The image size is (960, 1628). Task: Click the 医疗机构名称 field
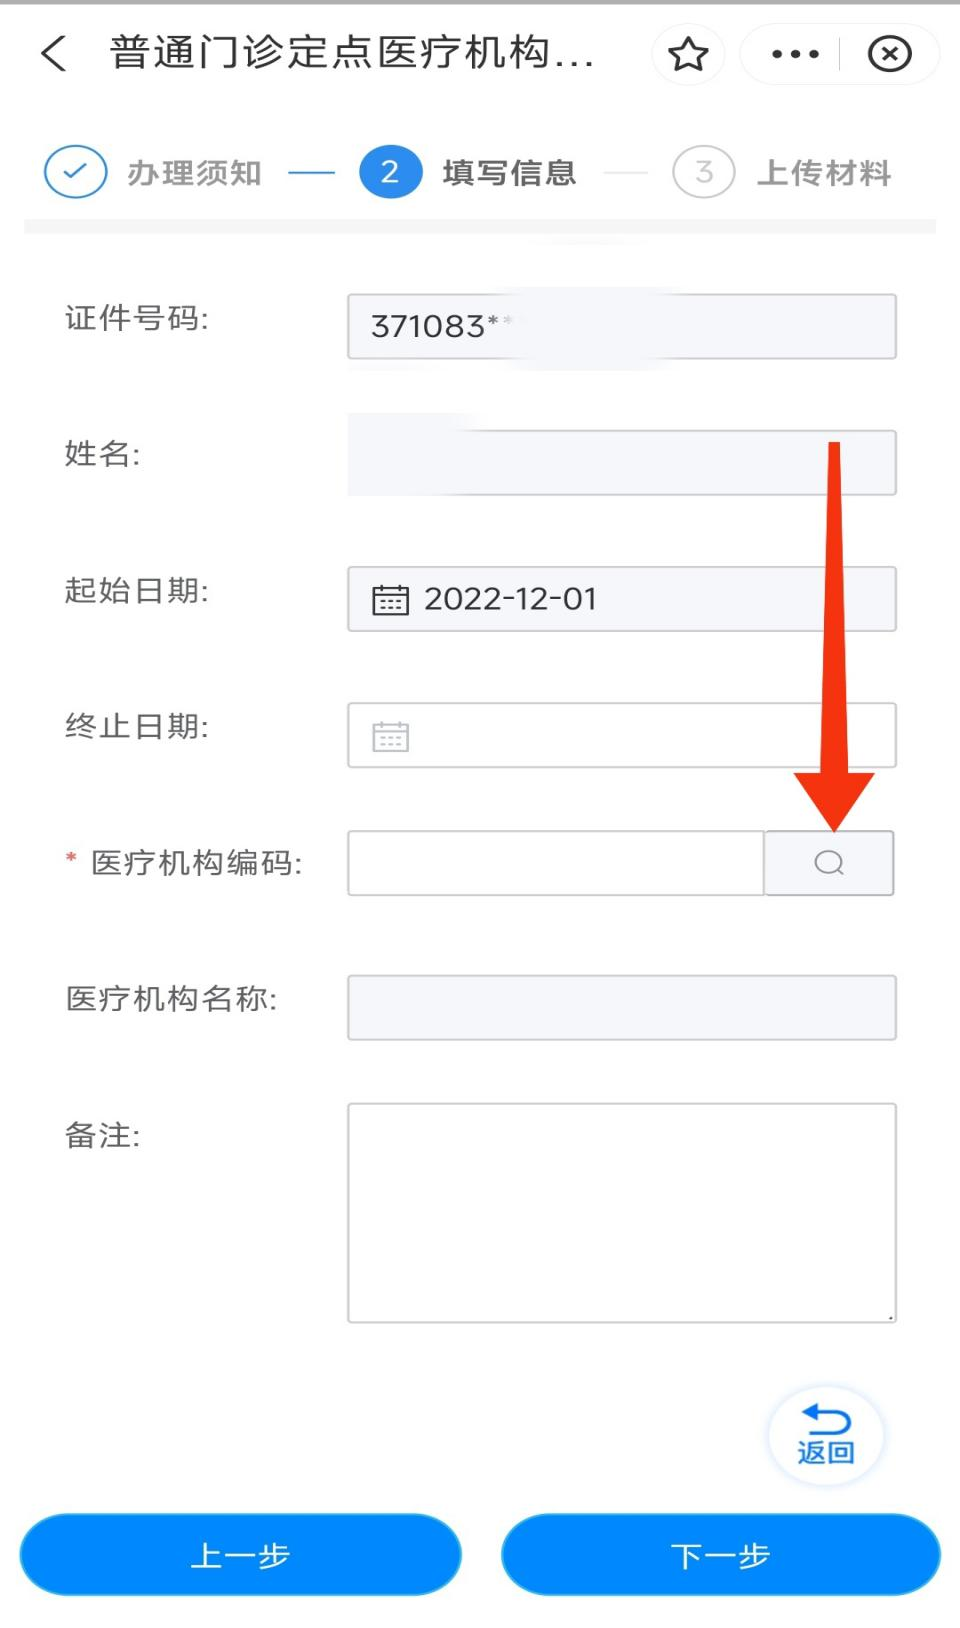tap(621, 1008)
